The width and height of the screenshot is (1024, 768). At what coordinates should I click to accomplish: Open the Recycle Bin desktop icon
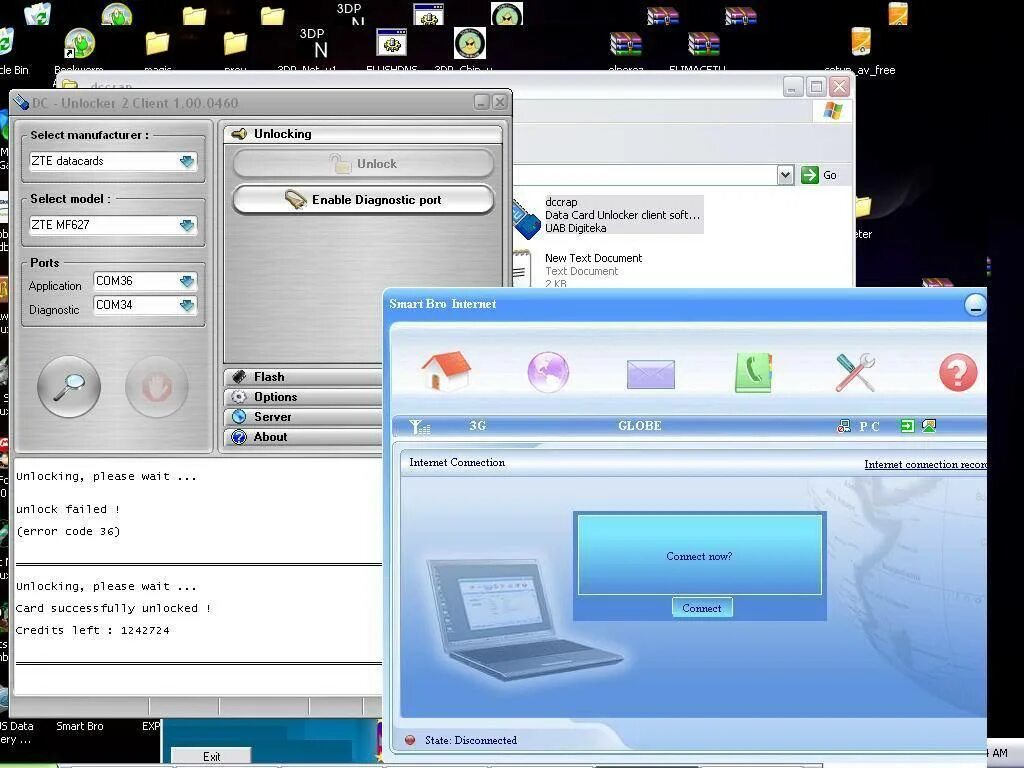point(7,43)
